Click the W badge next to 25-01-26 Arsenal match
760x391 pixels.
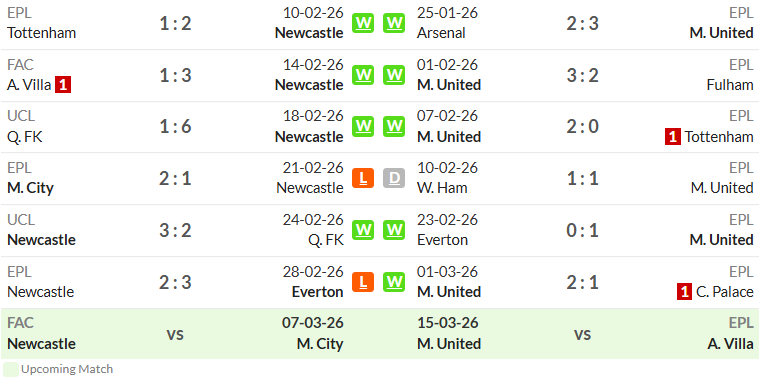point(394,23)
